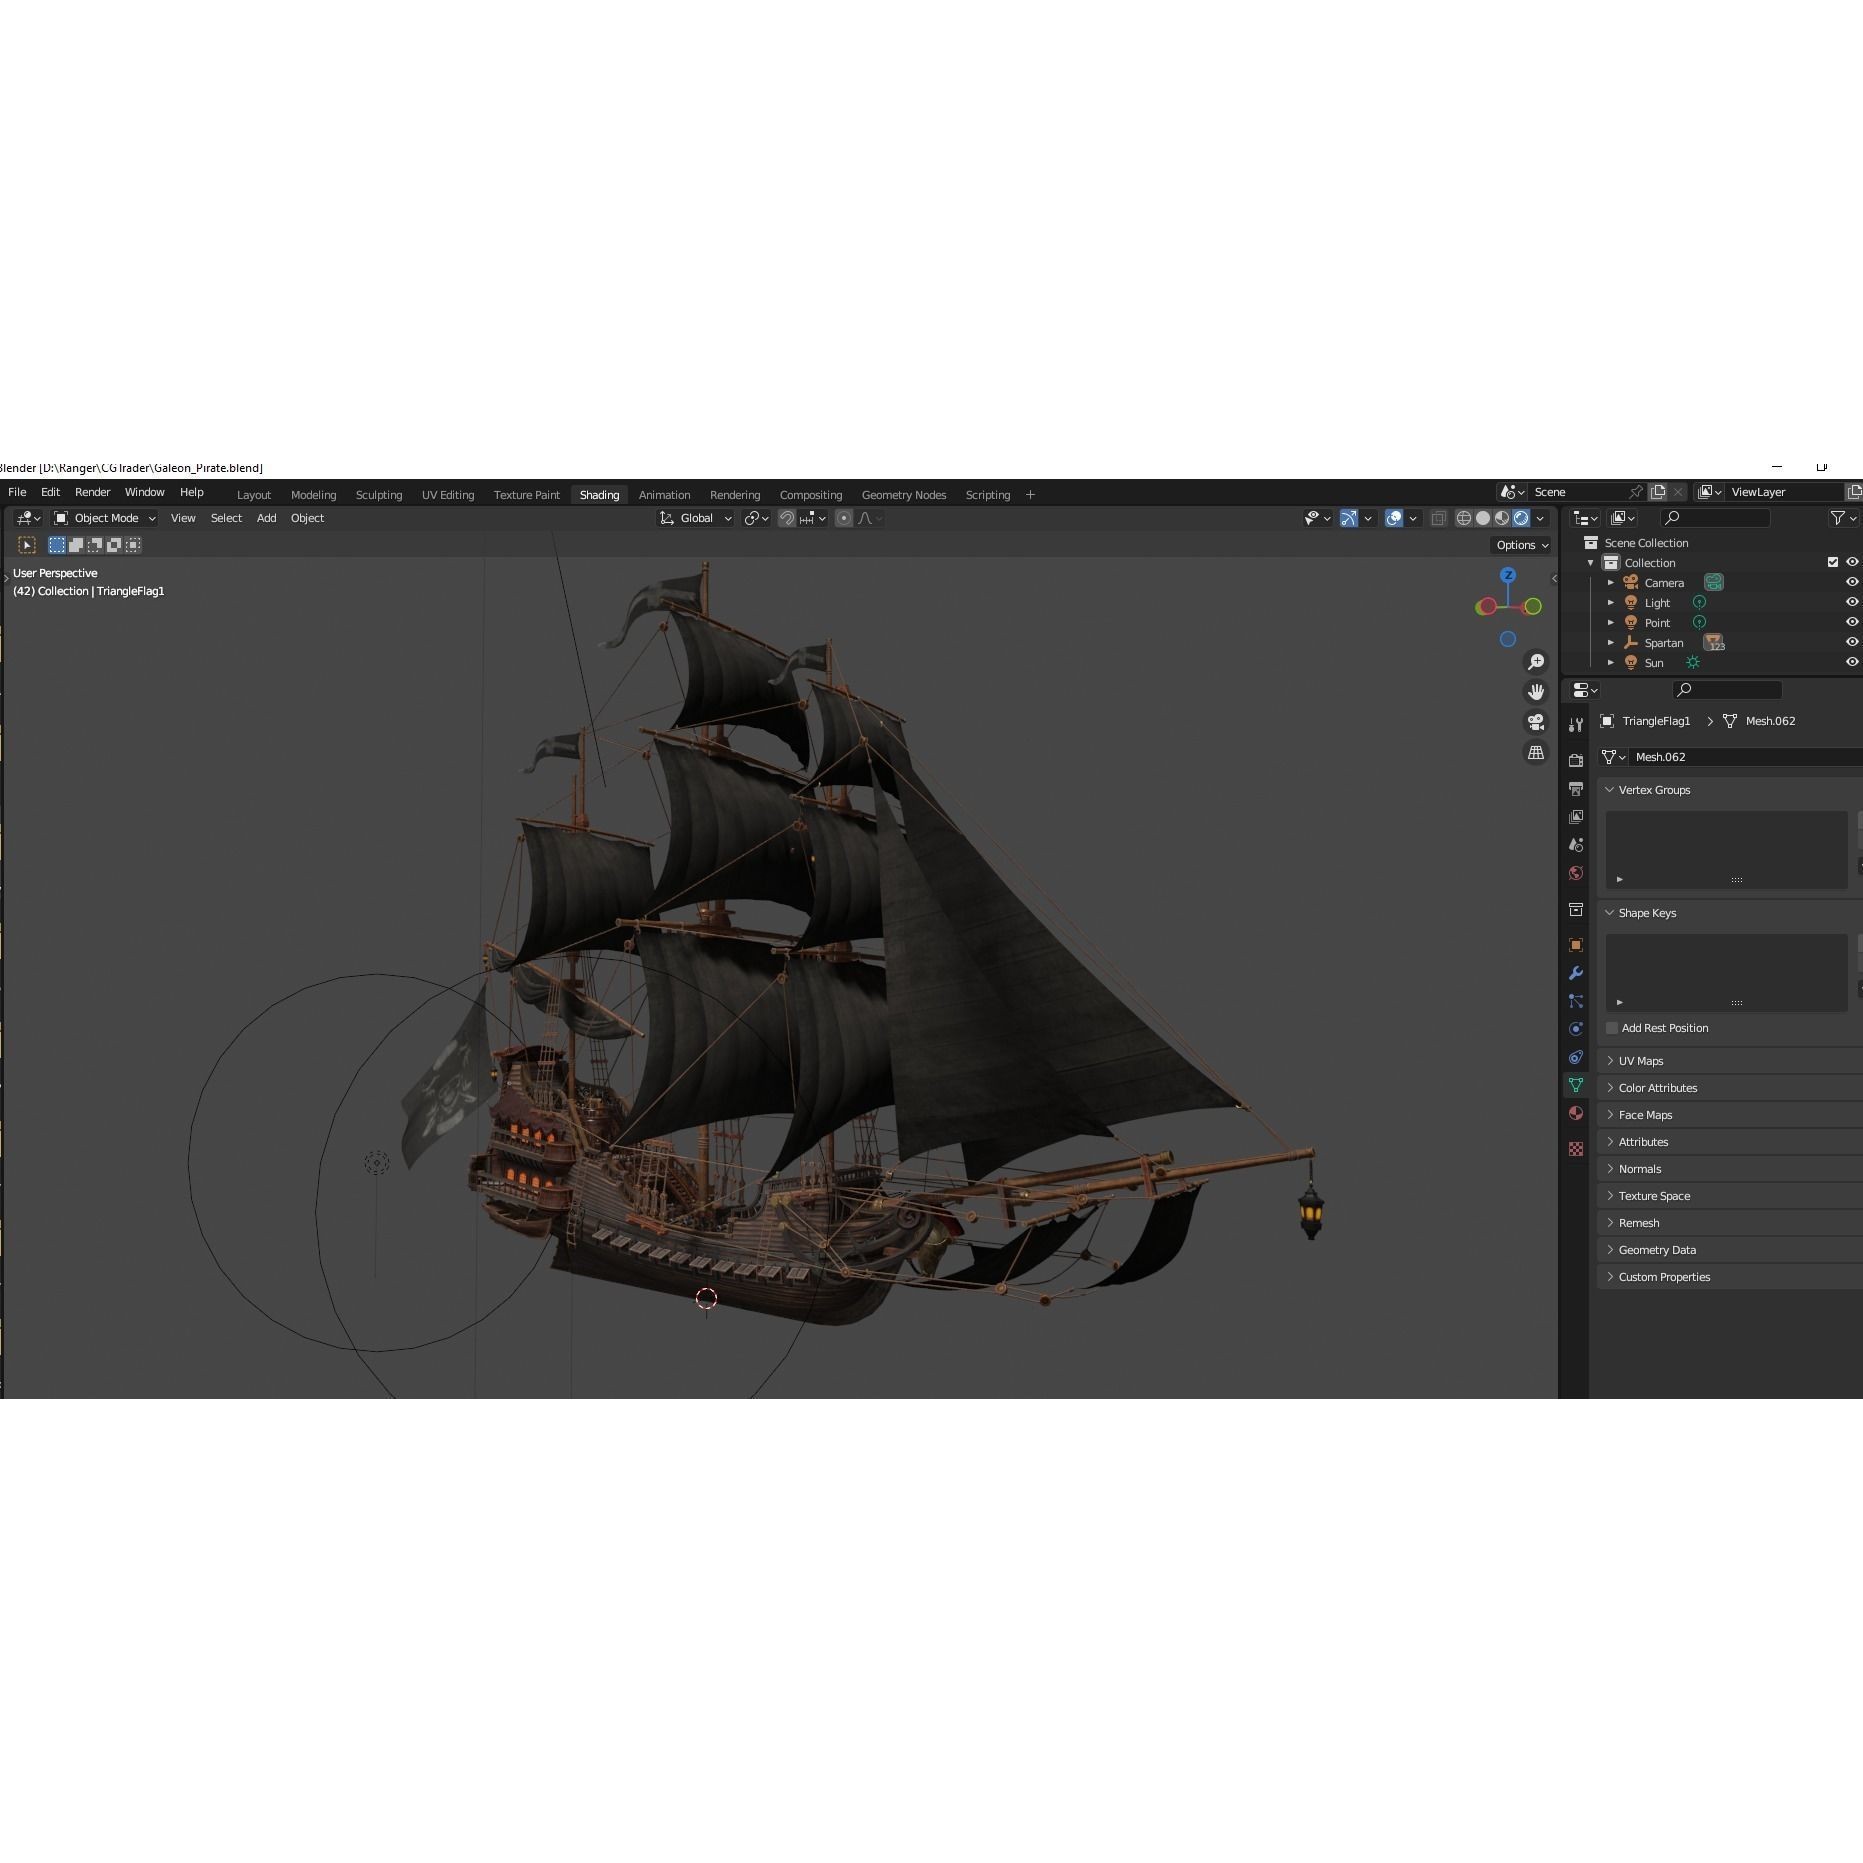Open the Particle properties tab
The image size is (1863, 1863).
coord(1576,1001)
